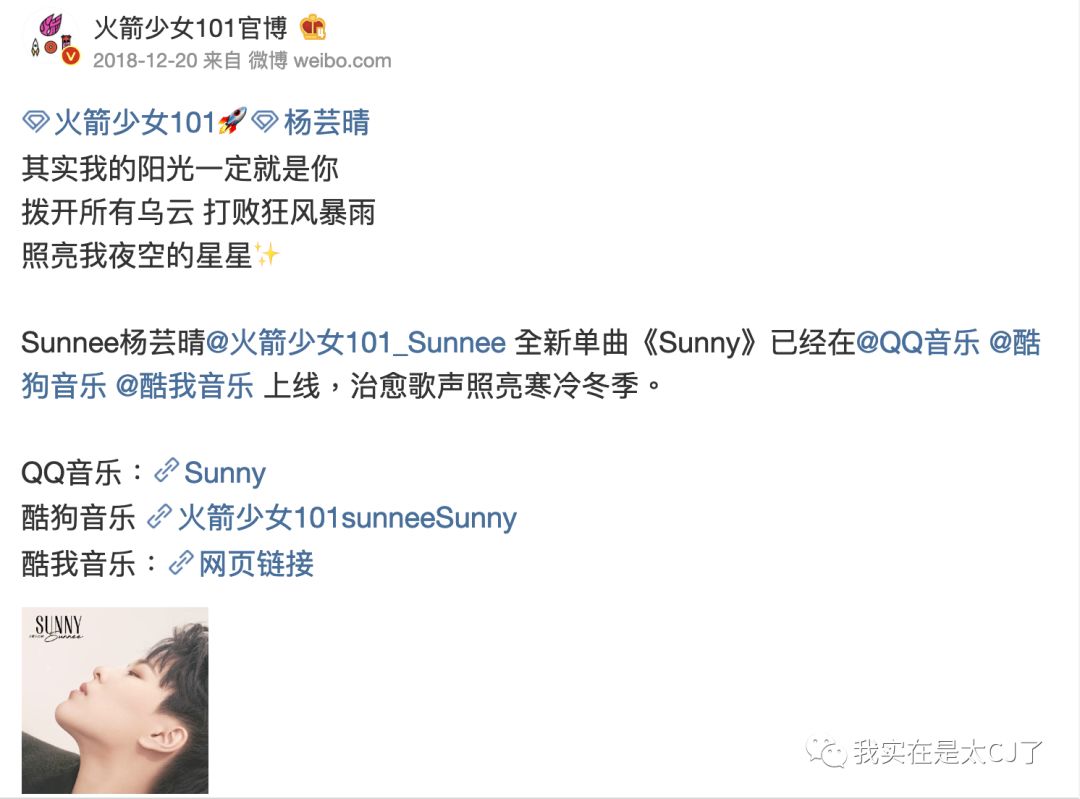
Task: Open the 火箭少女101sunneeSunny Kugou link
Action: (347, 517)
